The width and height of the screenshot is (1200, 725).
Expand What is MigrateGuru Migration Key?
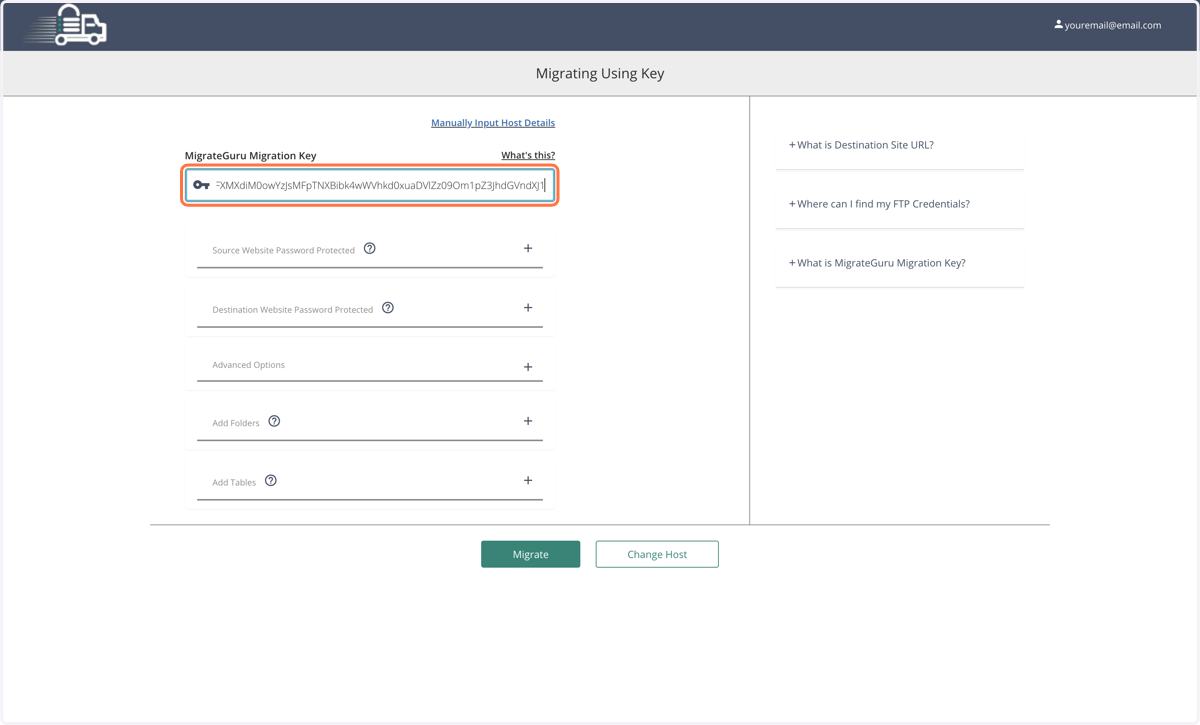click(x=877, y=263)
